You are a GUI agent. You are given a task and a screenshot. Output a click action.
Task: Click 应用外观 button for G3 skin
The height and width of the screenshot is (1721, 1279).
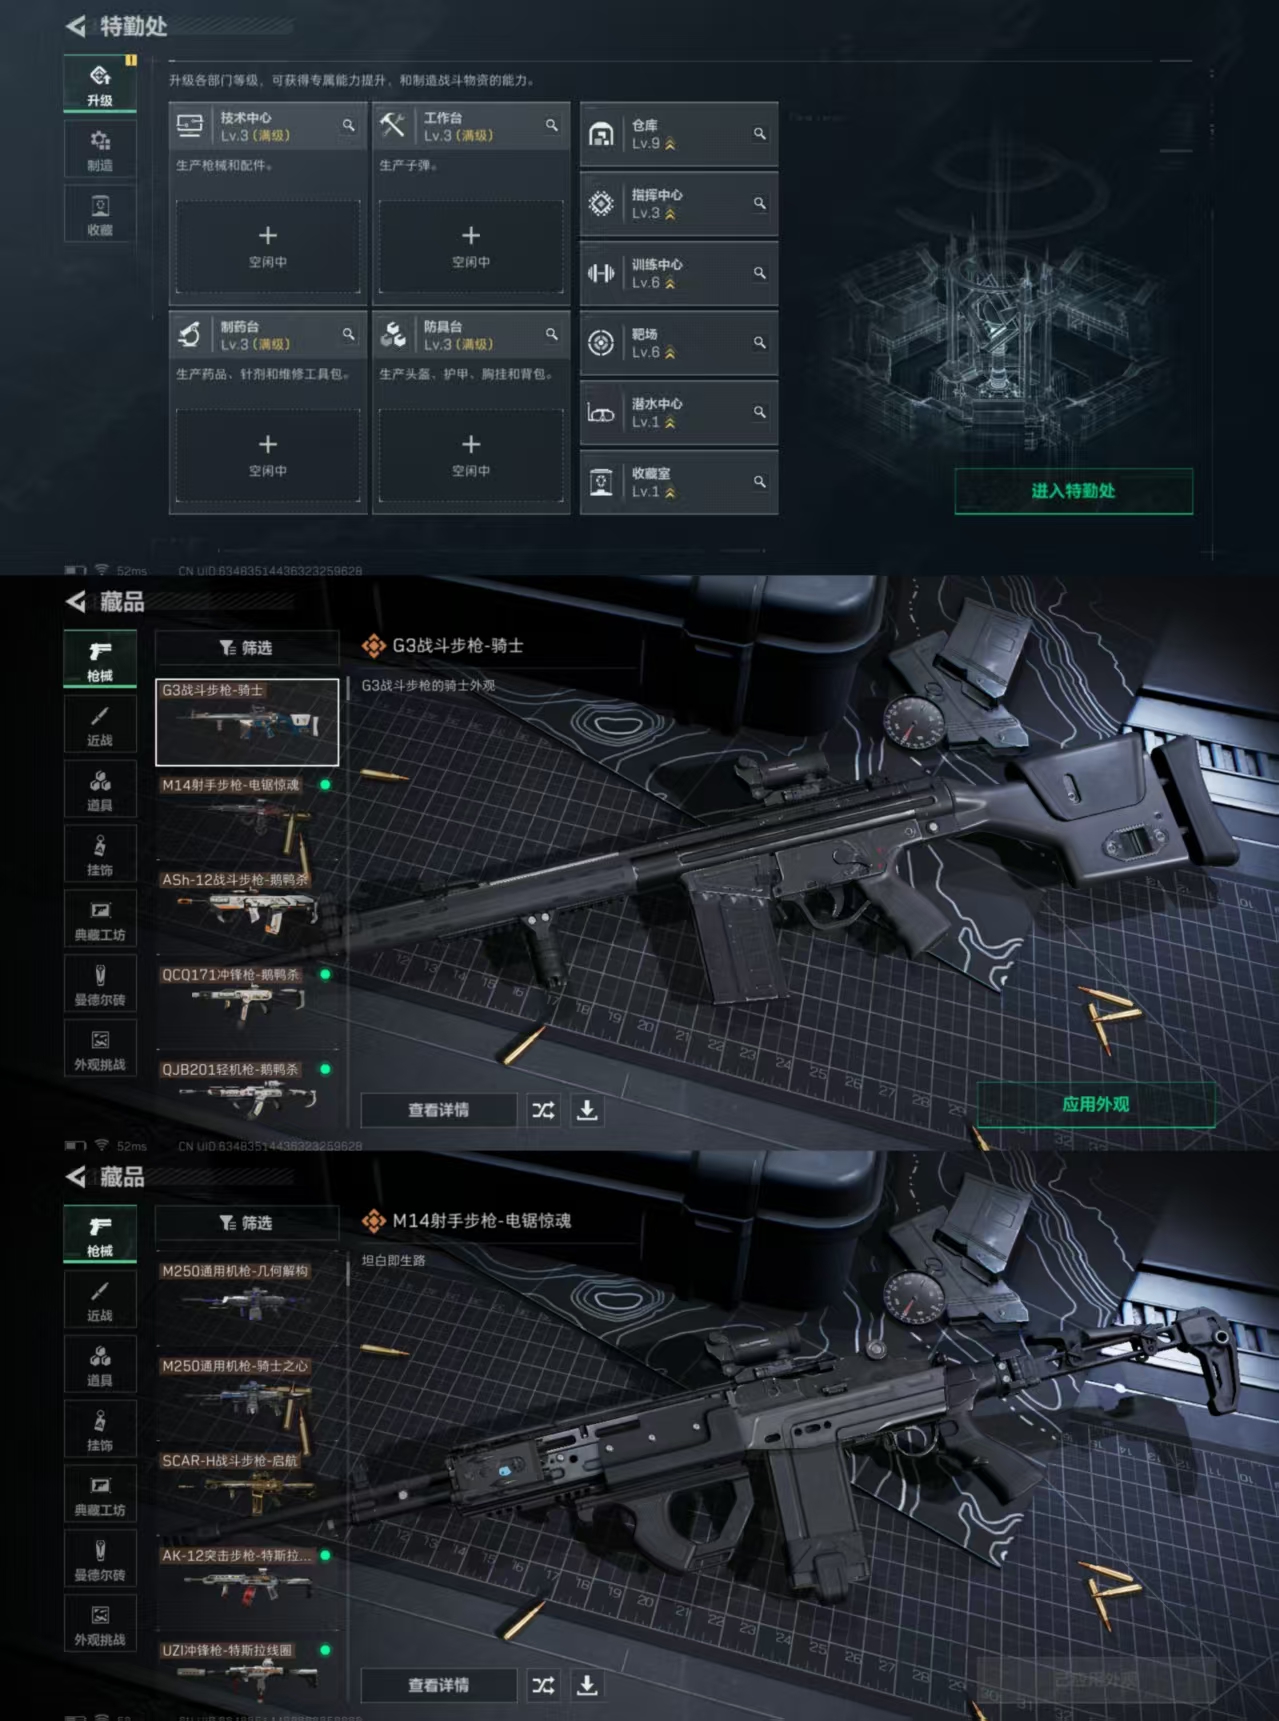coord(1095,1104)
